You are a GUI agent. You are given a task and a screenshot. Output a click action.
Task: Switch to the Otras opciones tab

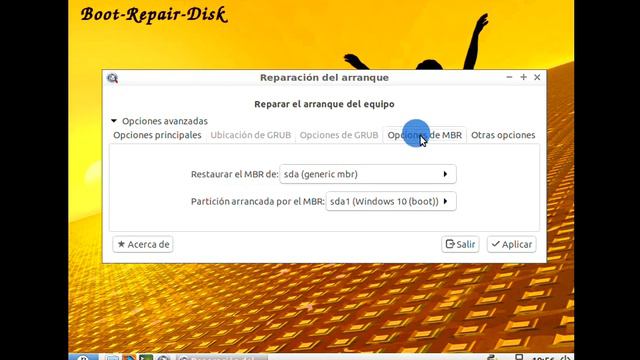pyautogui.click(x=503, y=135)
